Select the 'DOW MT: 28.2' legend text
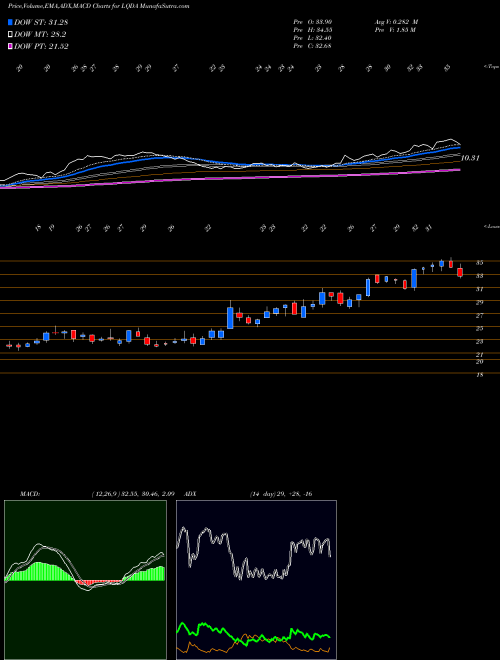Screen dimensions: 500x660 pos(40,35)
